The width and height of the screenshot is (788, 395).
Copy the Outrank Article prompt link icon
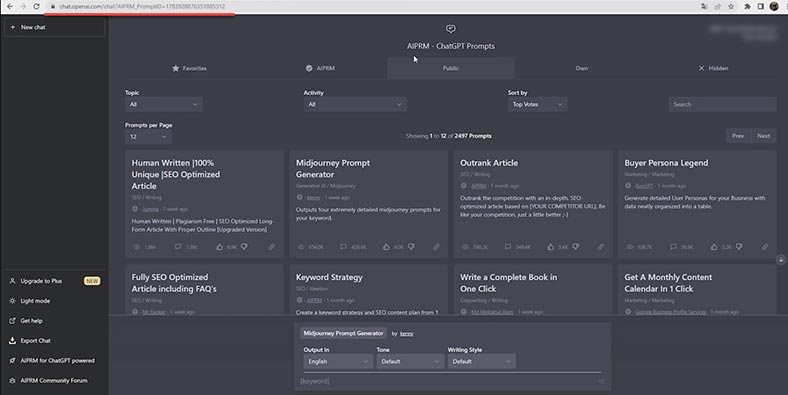pyautogui.click(x=601, y=247)
